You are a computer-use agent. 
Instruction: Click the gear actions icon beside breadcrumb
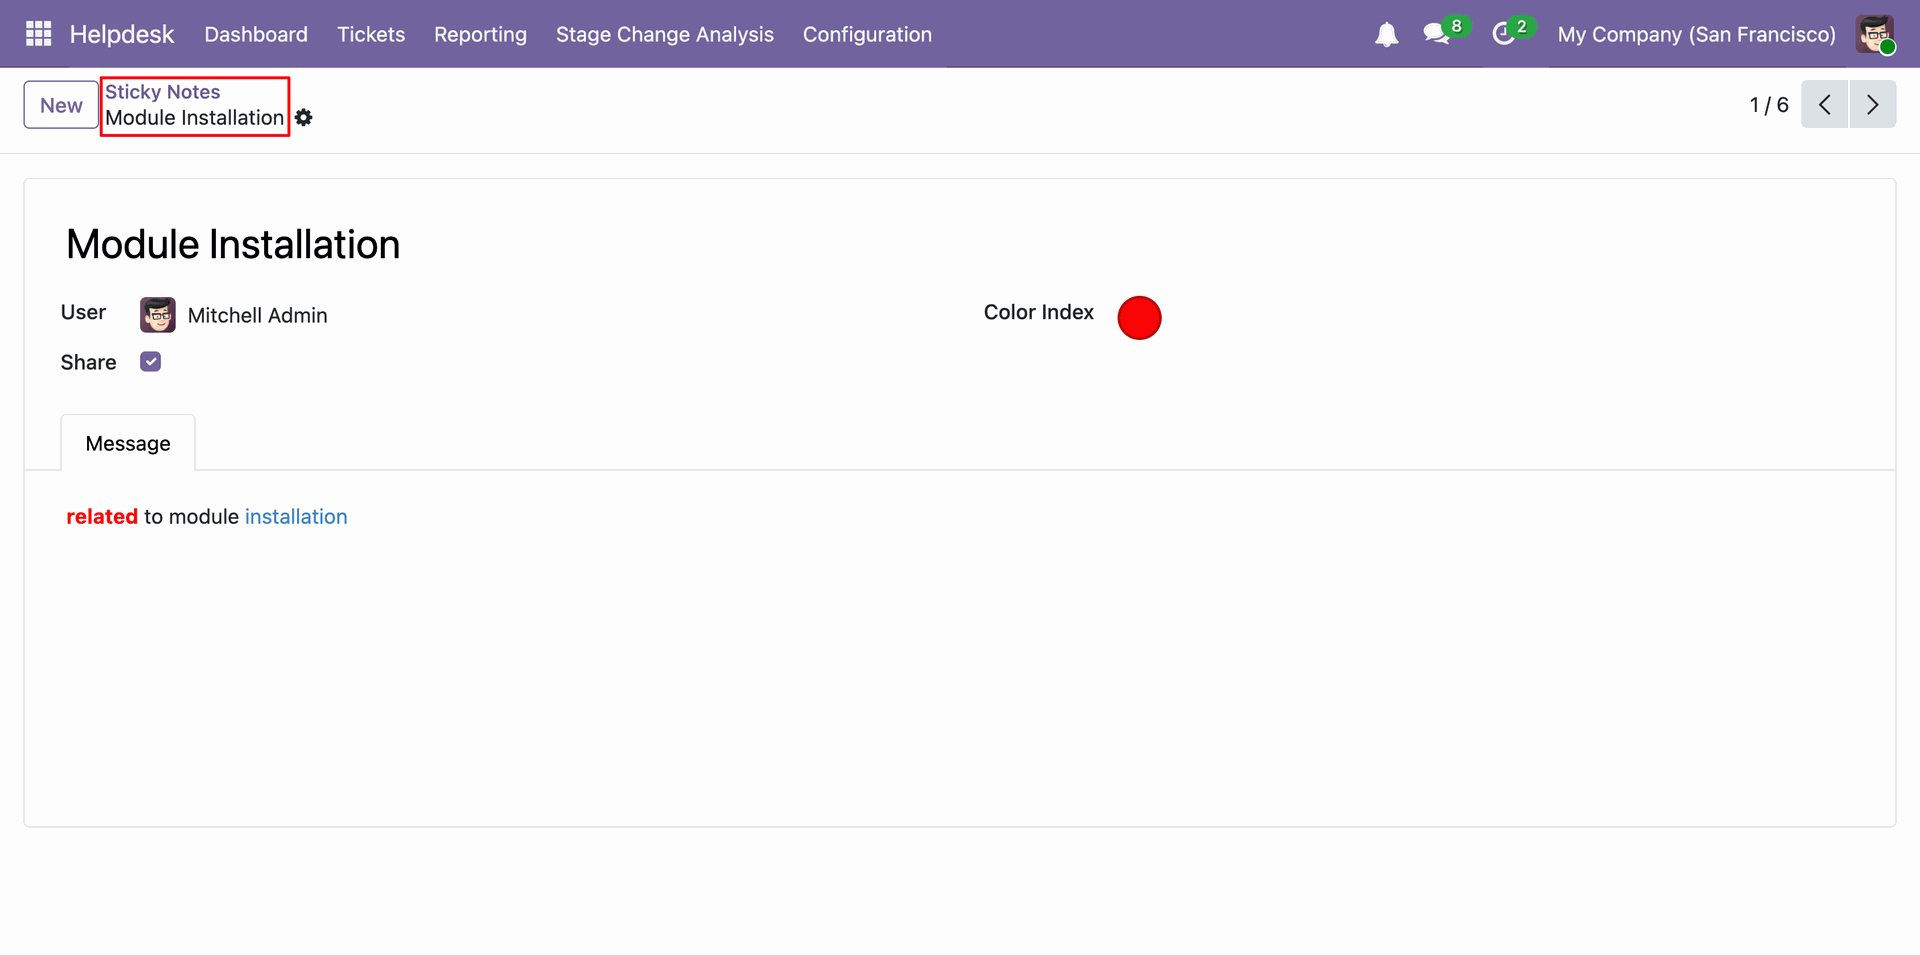click(x=304, y=118)
